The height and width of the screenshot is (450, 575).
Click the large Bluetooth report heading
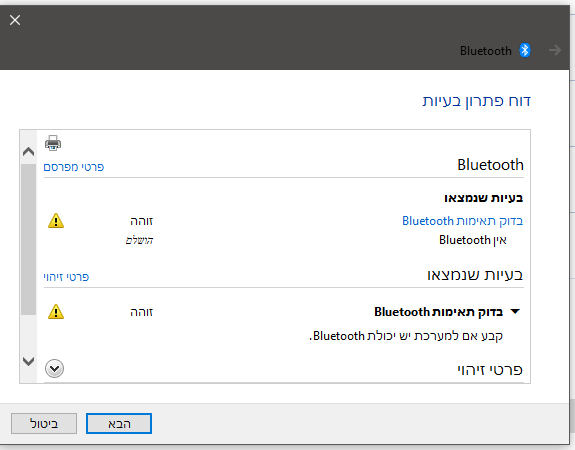click(x=490, y=165)
